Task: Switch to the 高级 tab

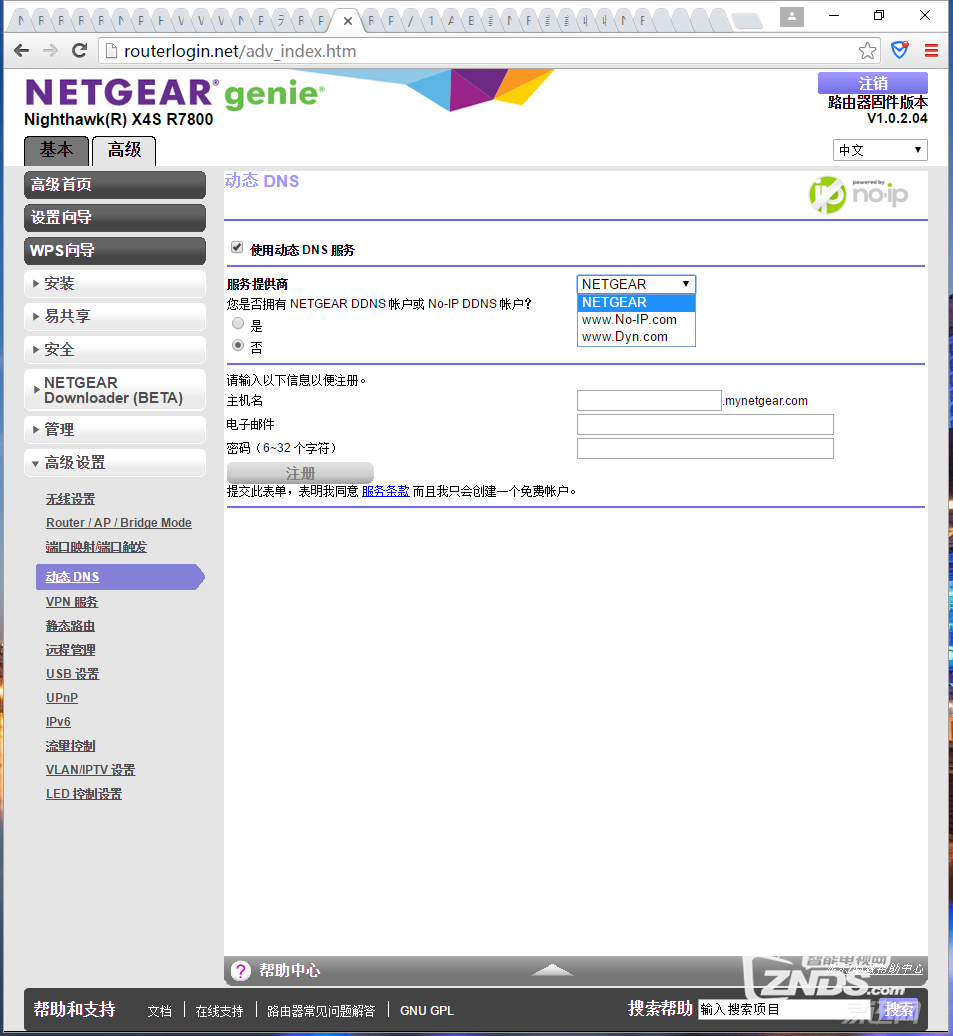Action: click(124, 151)
